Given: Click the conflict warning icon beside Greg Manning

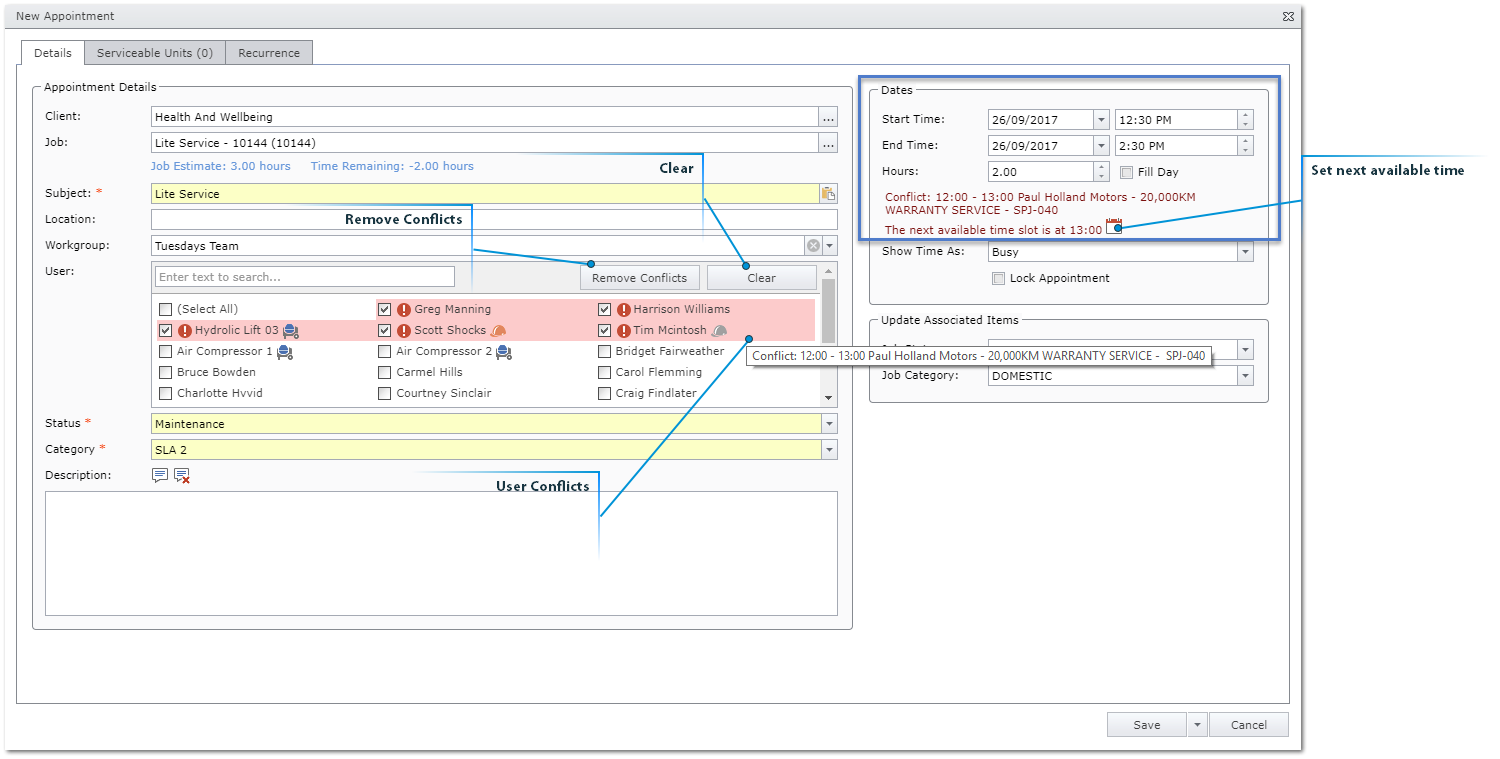Looking at the screenshot, I should pos(404,310).
